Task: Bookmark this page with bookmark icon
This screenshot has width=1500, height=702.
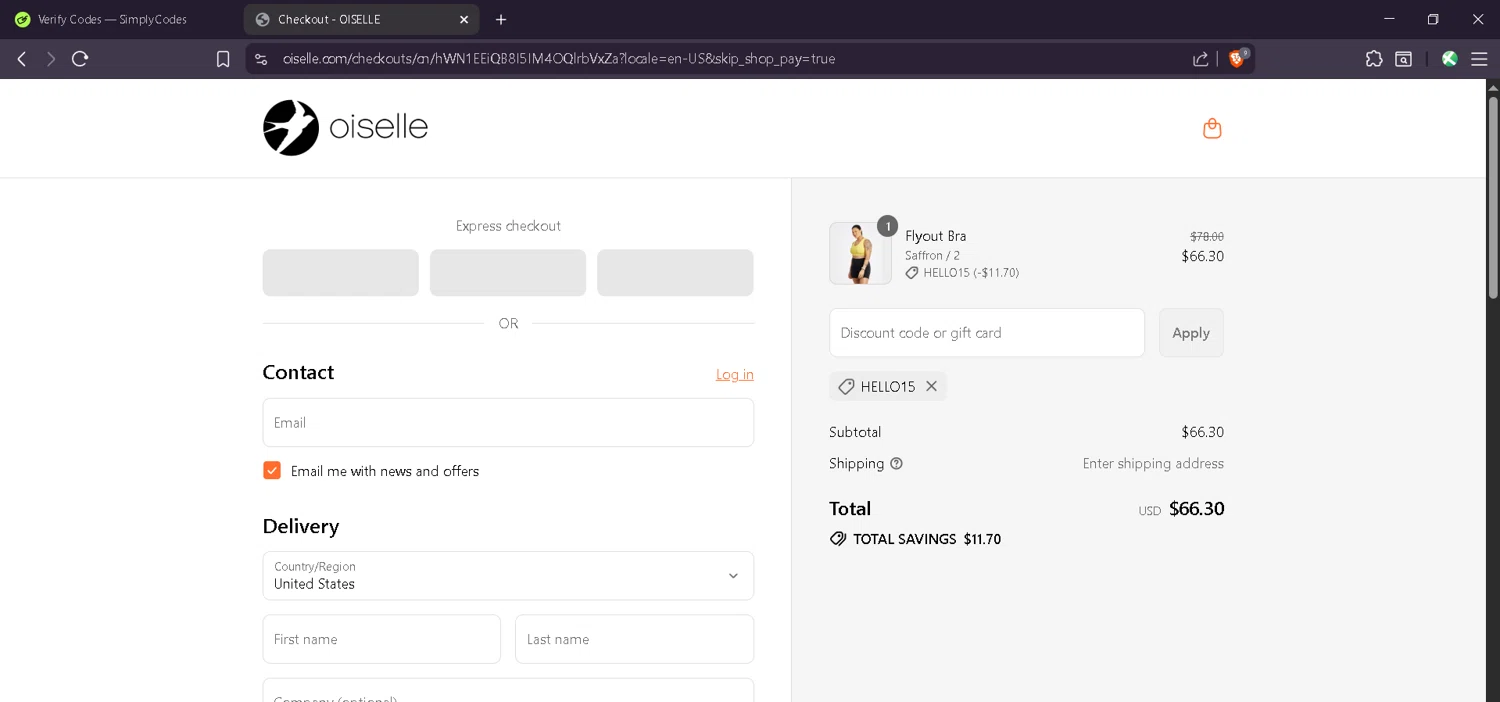Action: 223,59
